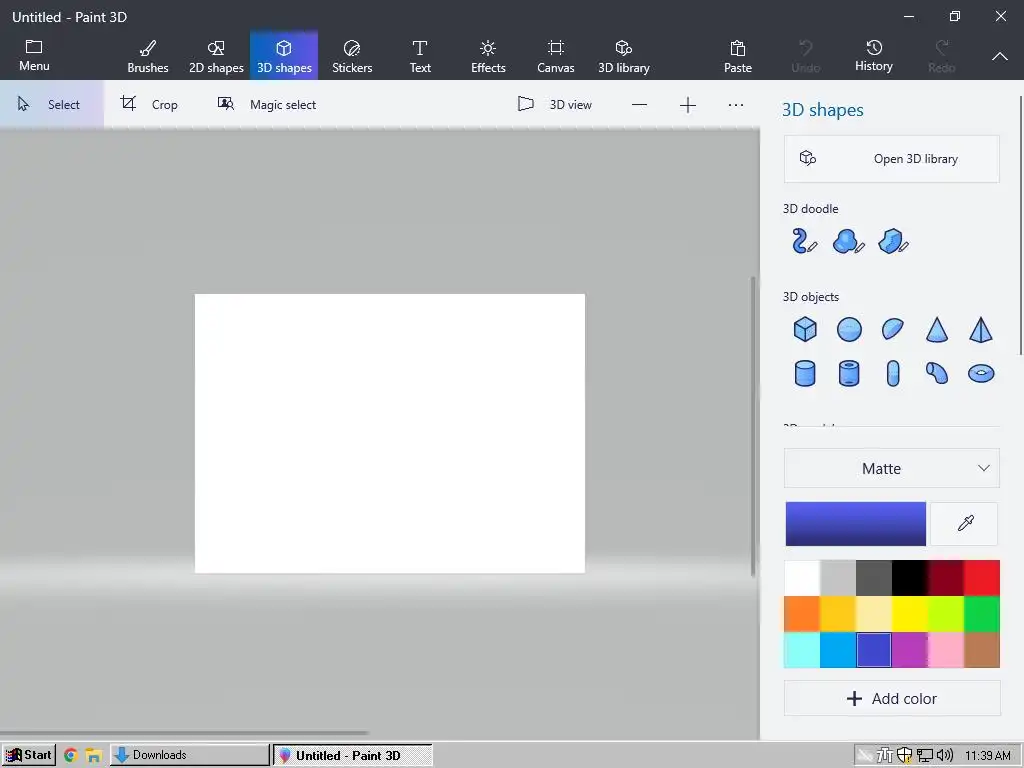Open the Effects tab
The height and width of the screenshot is (768, 1024).
[x=488, y=56]
